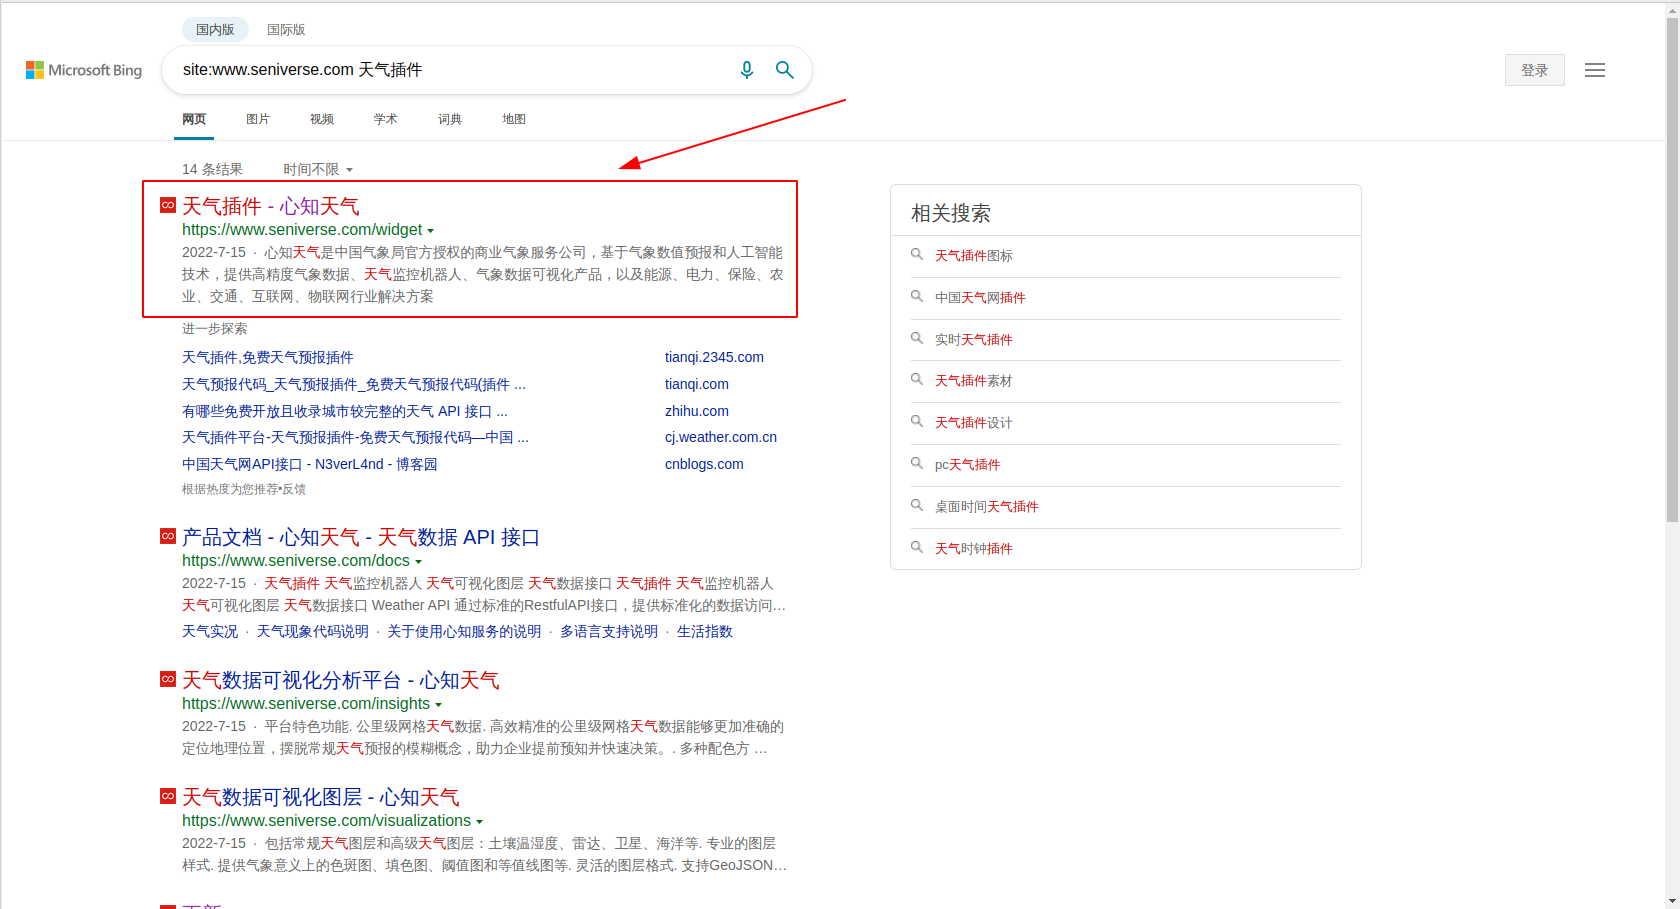Image resolution: width=1680 pixels, height=909 pixels.
Task: Click the Microsoft Bing logo
Action: pyautogui.click(x=83, y=70)
